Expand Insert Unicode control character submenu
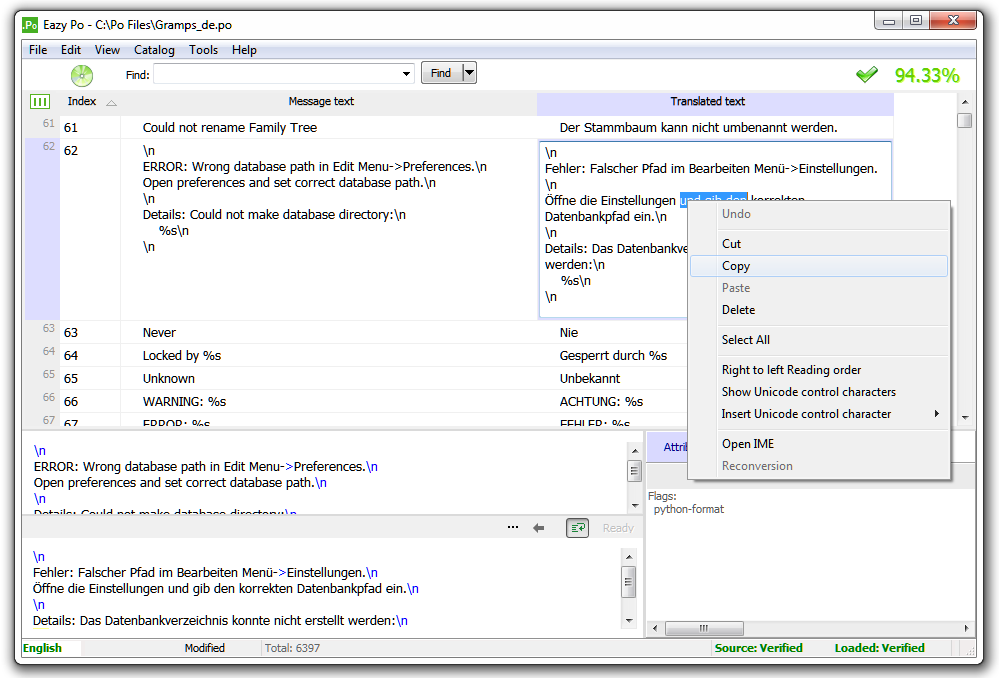The width and height of the screenshot is (999, 678). coord(937,414)
